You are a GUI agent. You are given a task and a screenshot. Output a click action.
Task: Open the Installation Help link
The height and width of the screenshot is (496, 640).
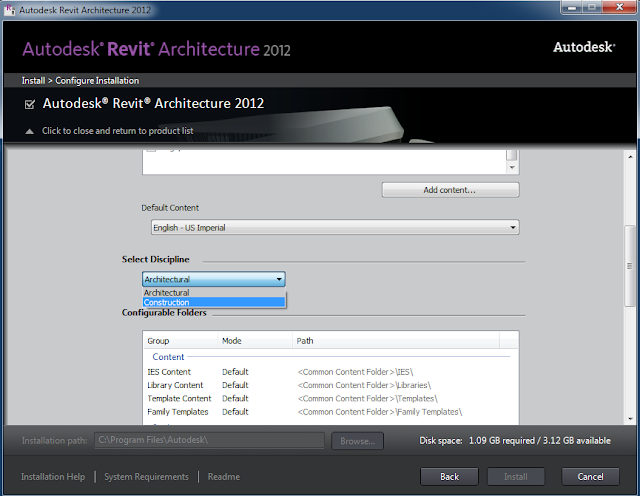[x=53, y=477]
